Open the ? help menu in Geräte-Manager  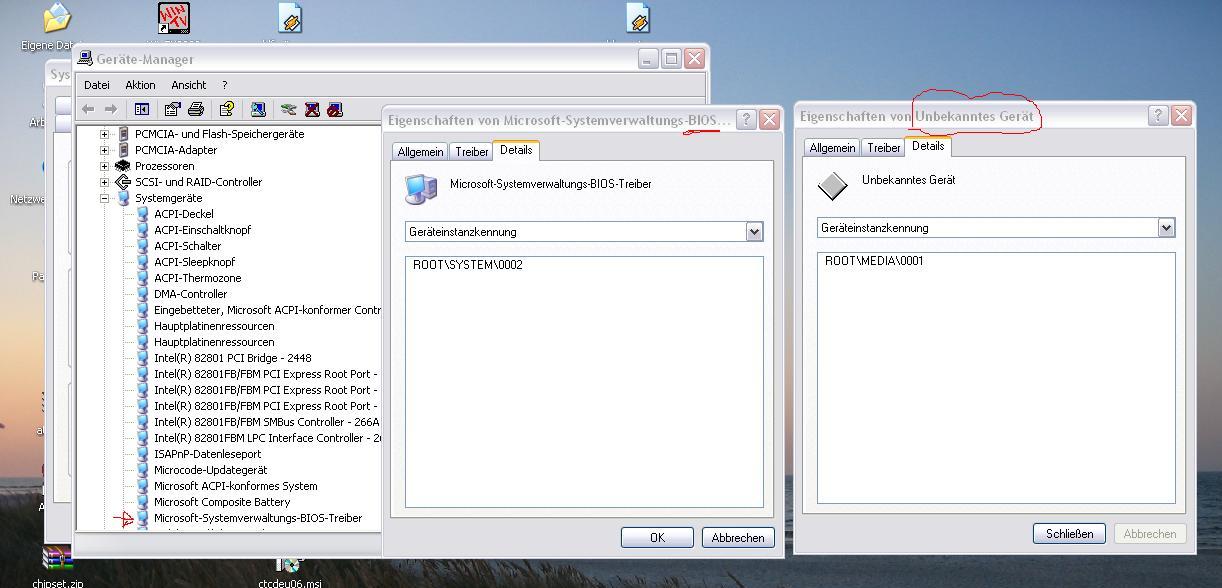[224, 85]
